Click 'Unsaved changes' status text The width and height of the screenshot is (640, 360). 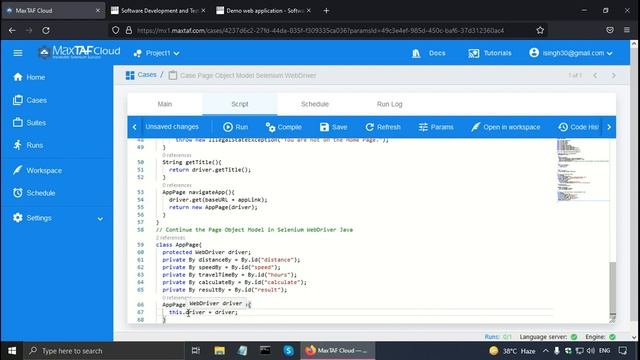coord(172,127)
